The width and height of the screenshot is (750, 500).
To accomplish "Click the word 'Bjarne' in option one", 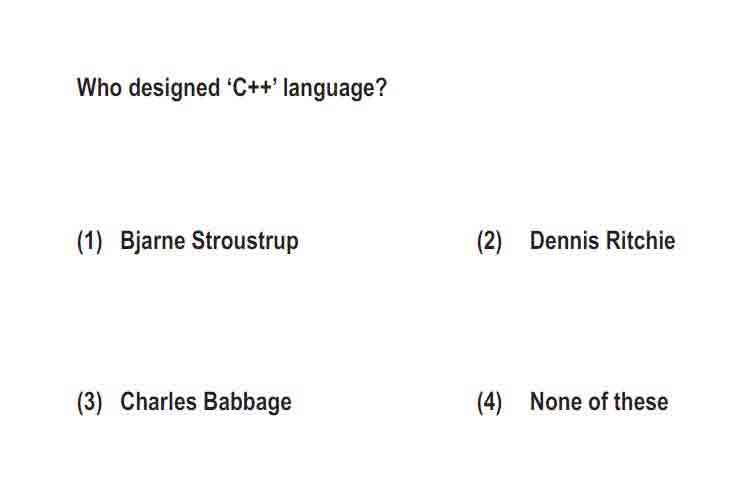I will (152, 241).
